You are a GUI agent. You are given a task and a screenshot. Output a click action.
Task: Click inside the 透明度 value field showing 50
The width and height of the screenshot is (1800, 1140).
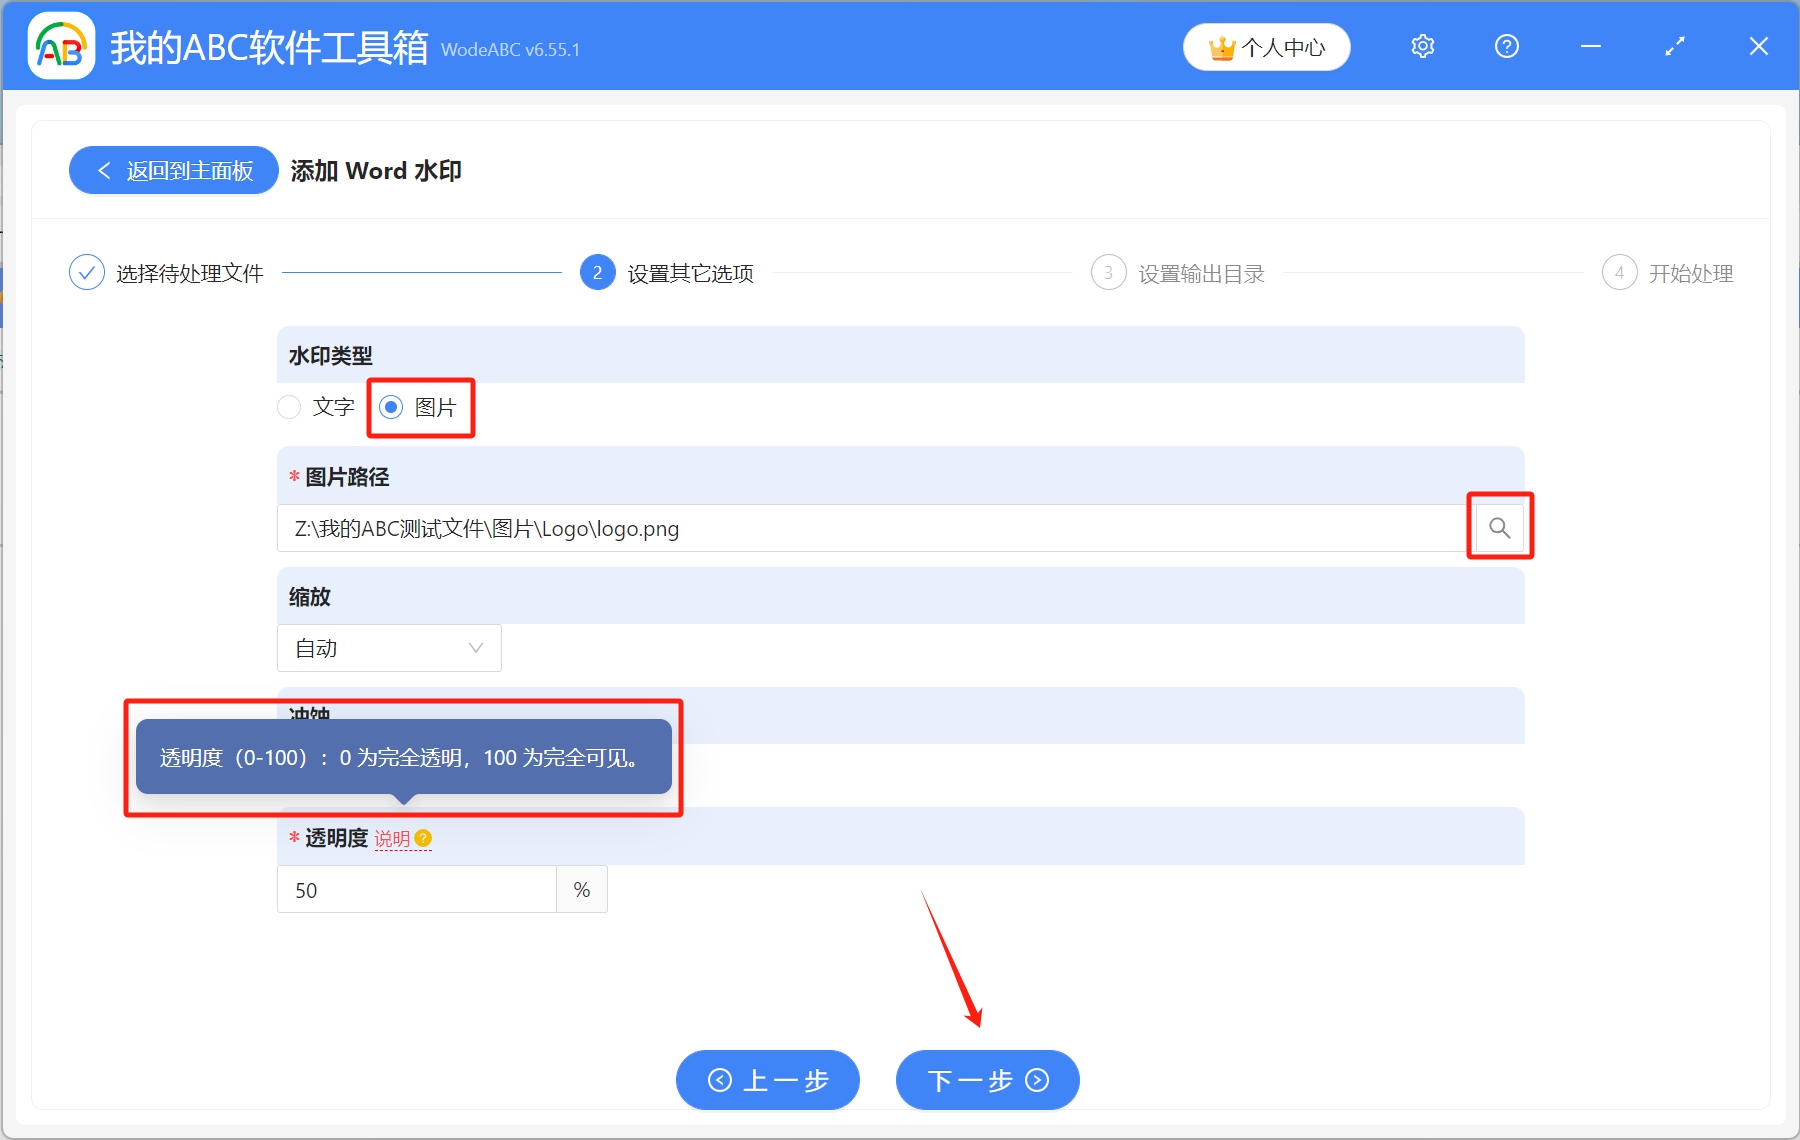[x=415, y=889]
